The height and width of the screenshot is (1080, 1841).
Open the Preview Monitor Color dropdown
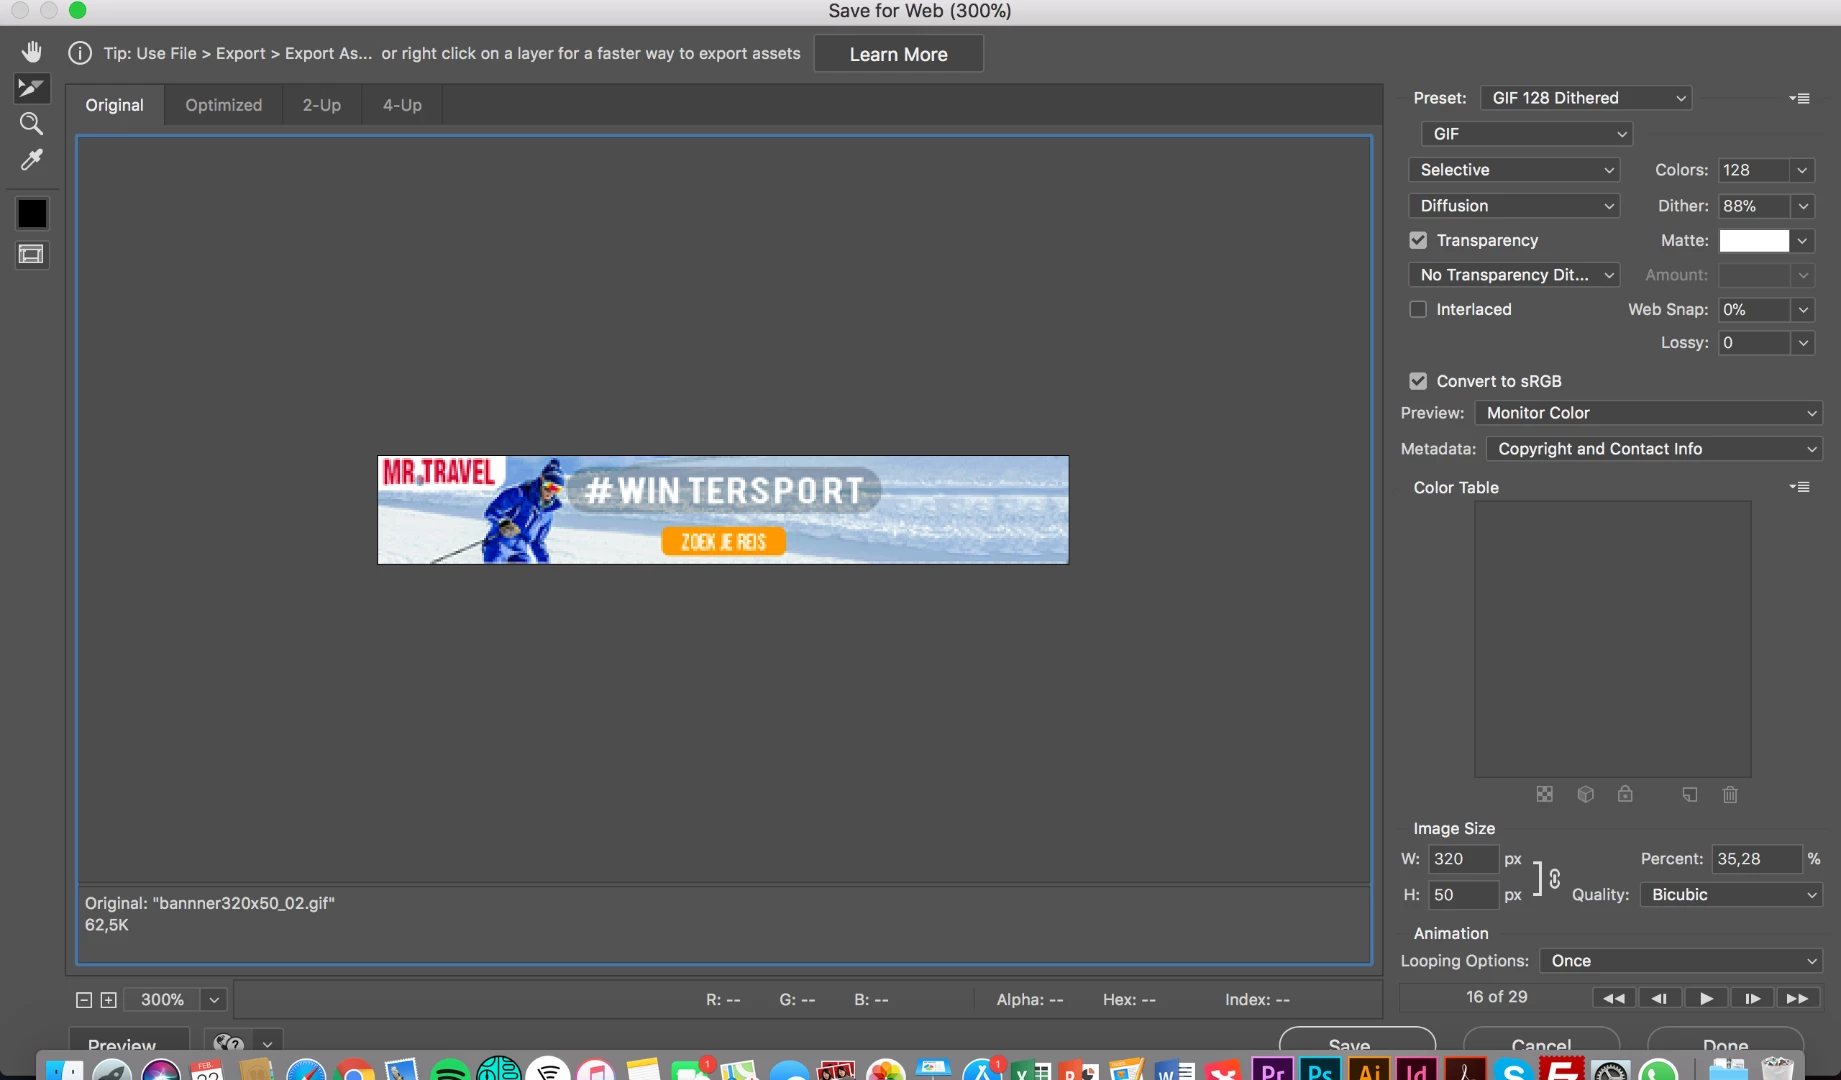(1649, 413)
